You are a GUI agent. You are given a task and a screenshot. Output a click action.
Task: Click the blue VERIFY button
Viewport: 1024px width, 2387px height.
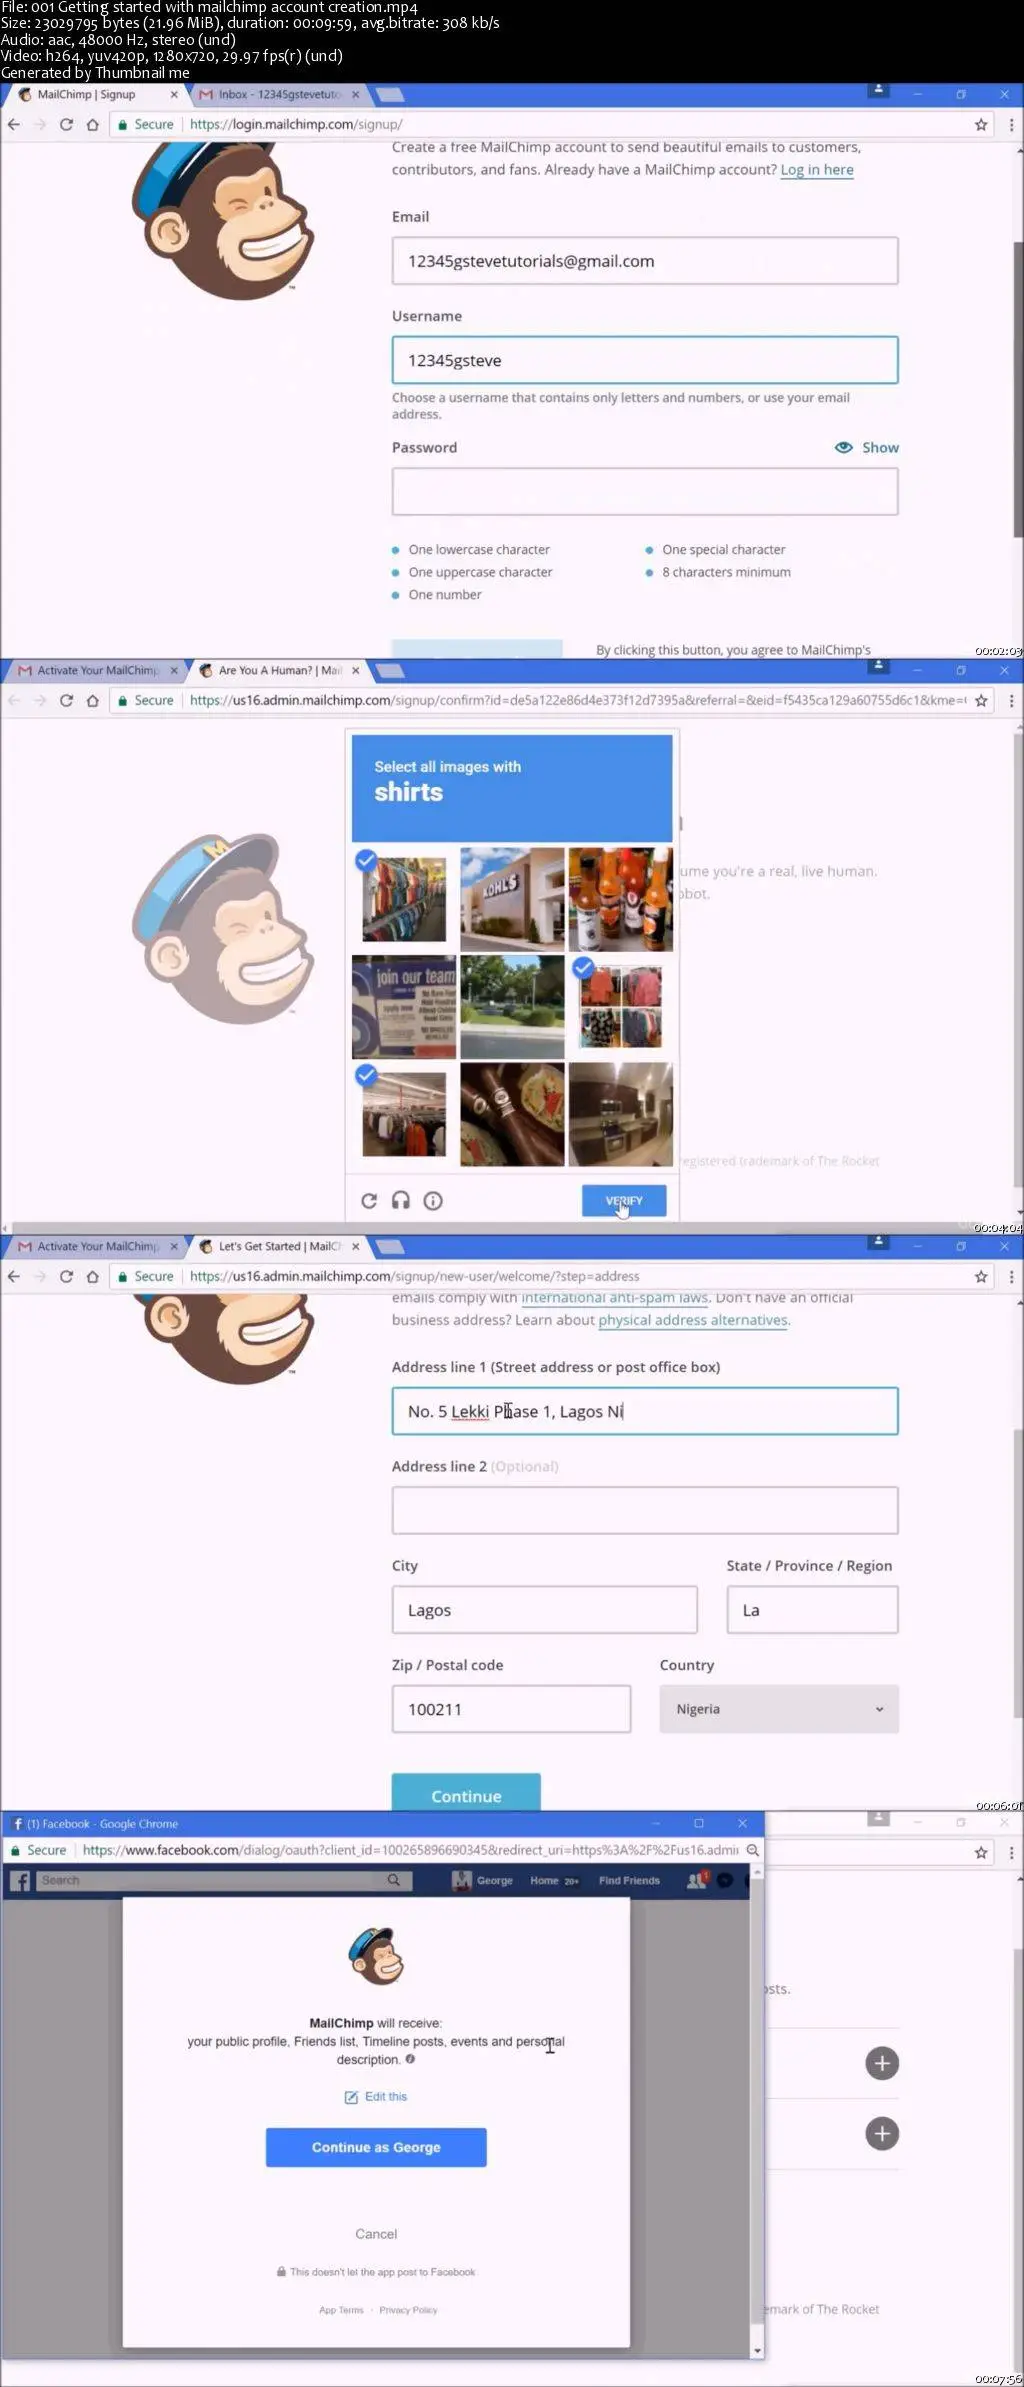point(624,1200)
